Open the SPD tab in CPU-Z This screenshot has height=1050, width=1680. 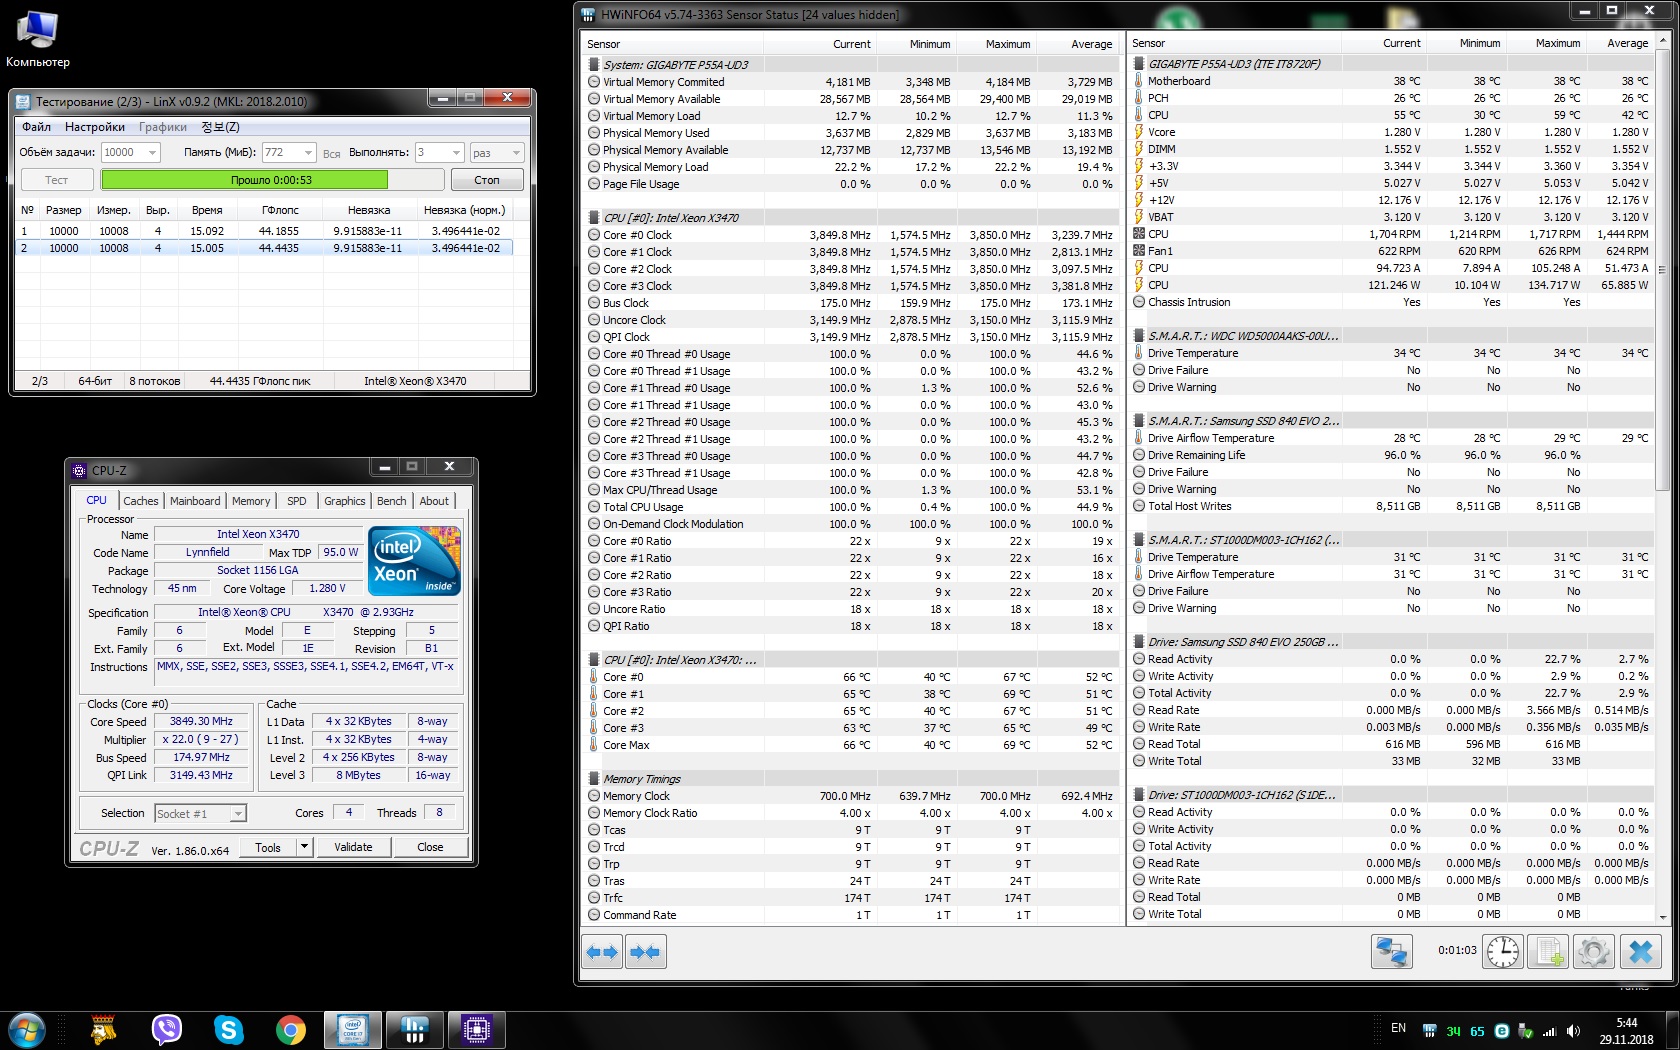tap(297, 501)
